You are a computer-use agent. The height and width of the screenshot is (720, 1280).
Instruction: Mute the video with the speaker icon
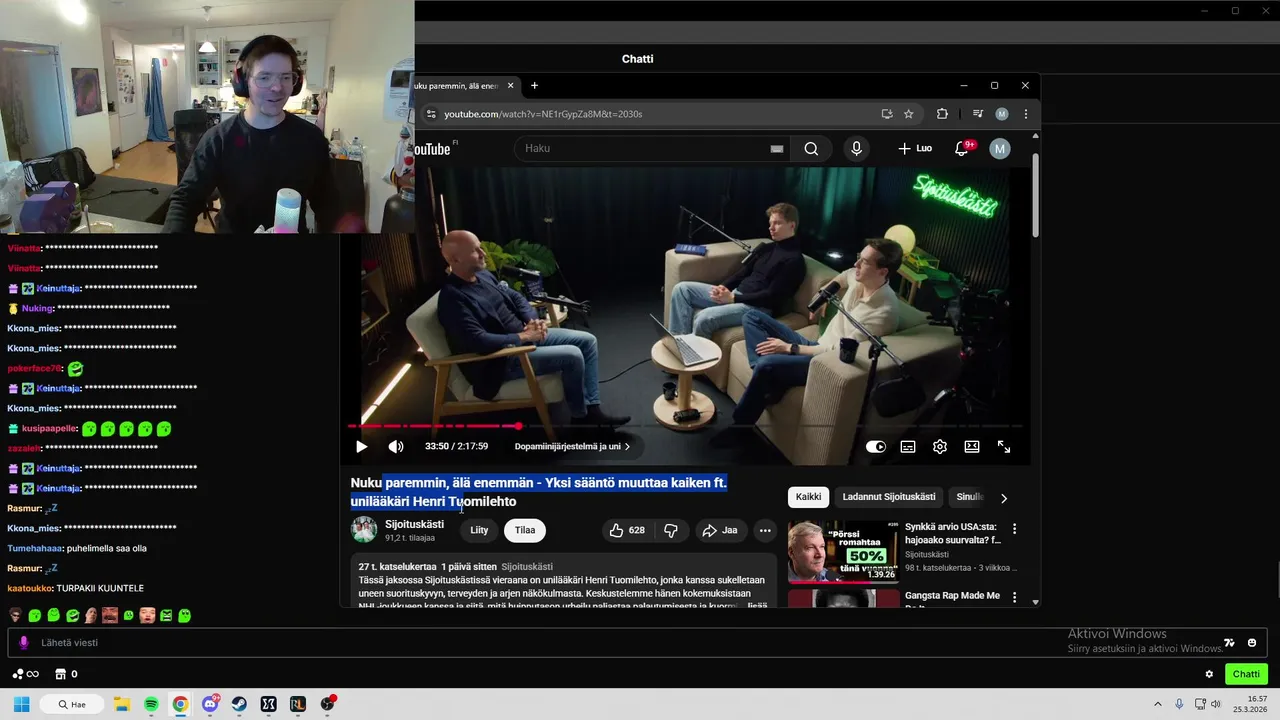pos(396,447)
